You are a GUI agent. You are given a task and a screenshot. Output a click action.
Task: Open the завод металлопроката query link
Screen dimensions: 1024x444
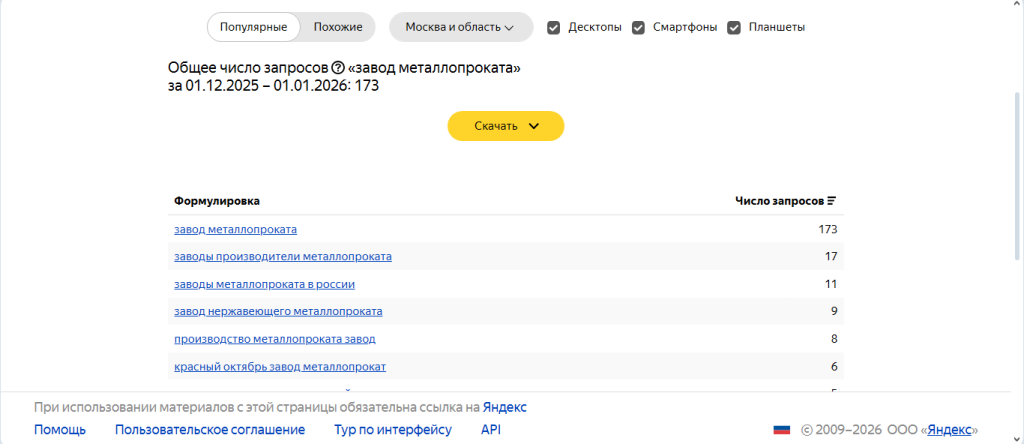pos(235,229)
